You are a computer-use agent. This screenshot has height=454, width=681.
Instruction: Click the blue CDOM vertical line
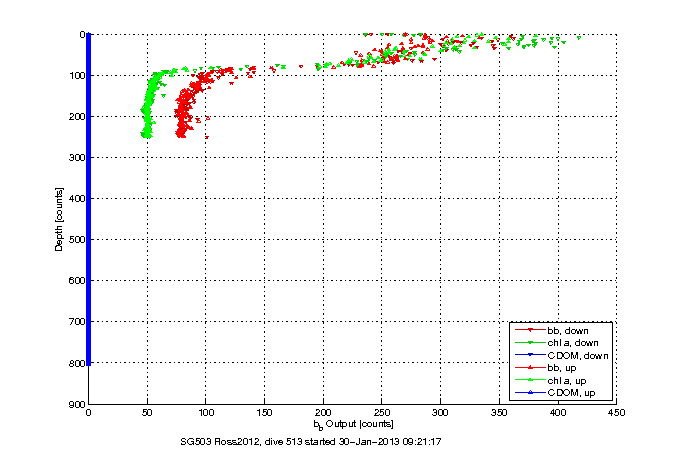pyautogui.click(x=89, y=199)
